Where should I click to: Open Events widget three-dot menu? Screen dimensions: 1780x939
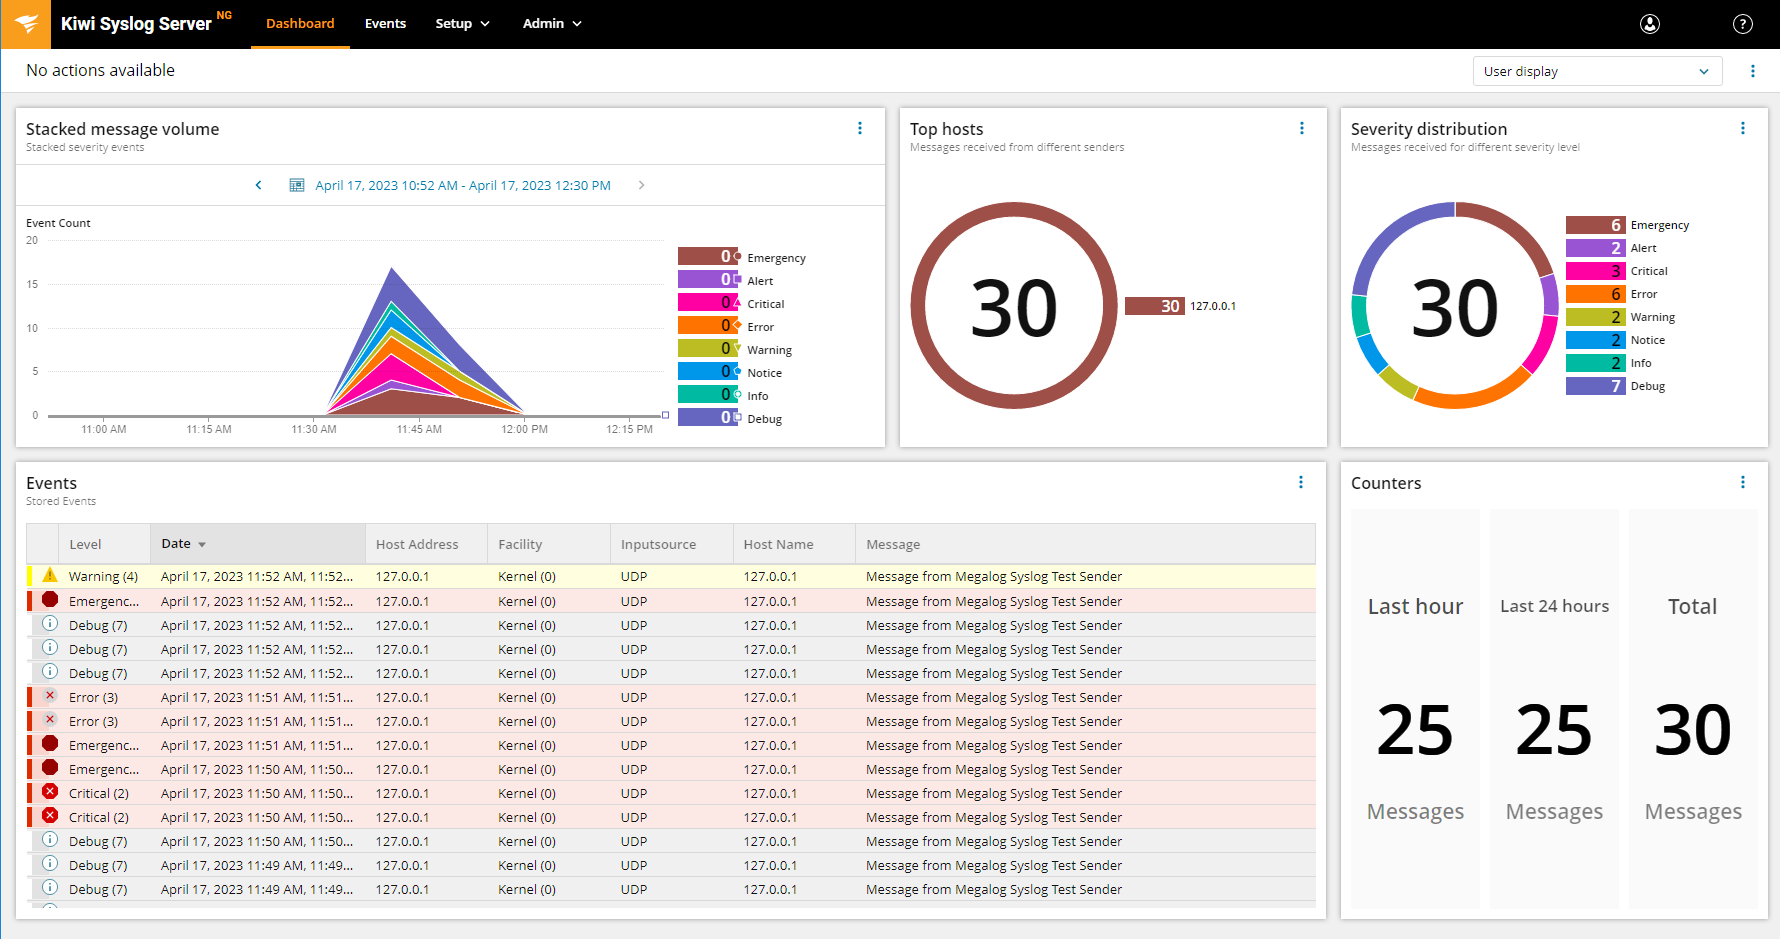tap(1300, 482)
